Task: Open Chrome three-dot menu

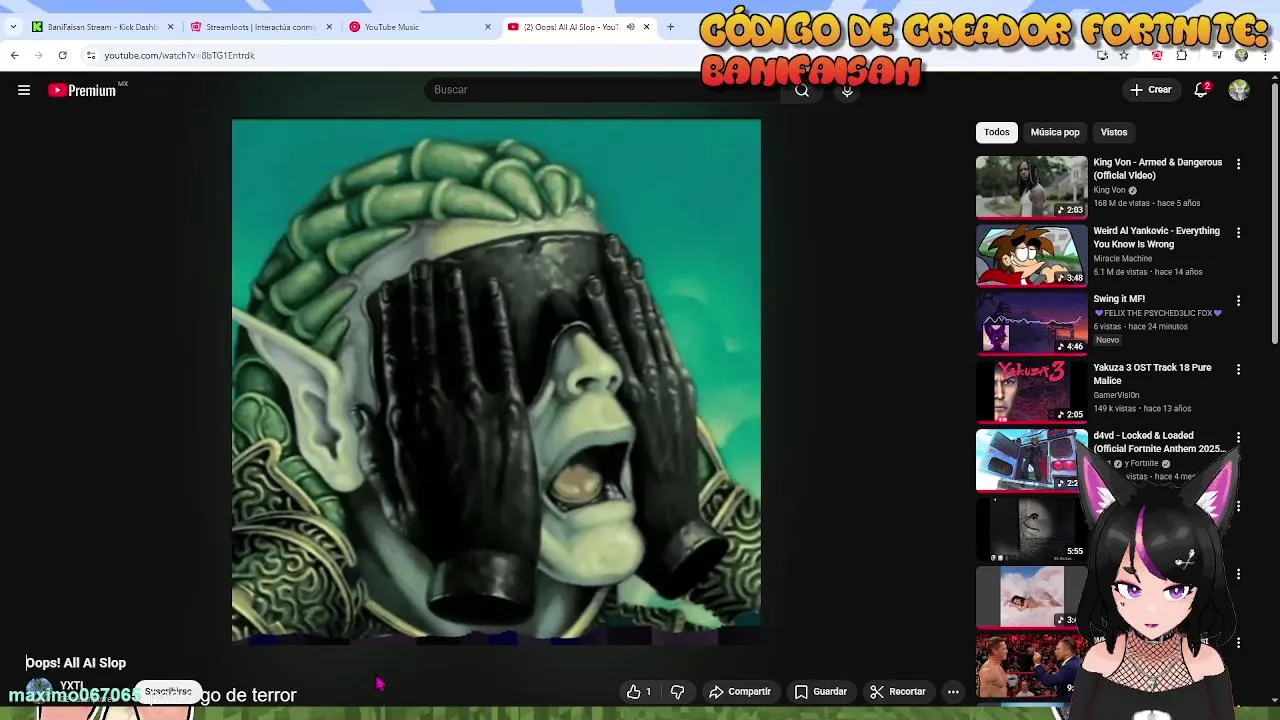Action: pyautogui.click(x=1266, y=55)
